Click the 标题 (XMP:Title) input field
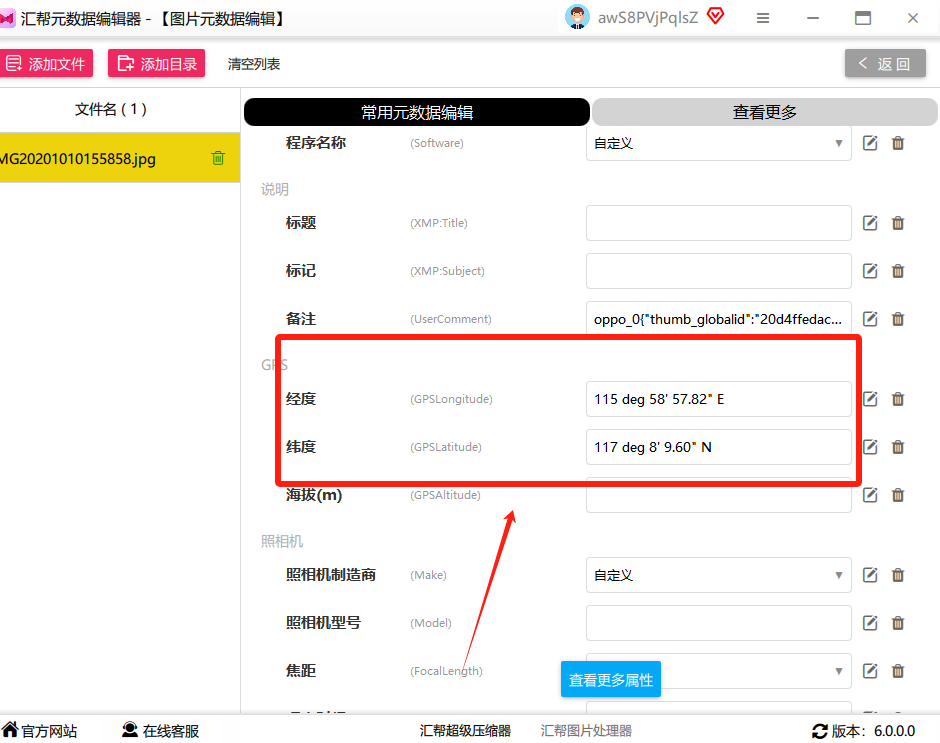Image resolution: width=940 pixels, height=743 pixels. [719, 223]
